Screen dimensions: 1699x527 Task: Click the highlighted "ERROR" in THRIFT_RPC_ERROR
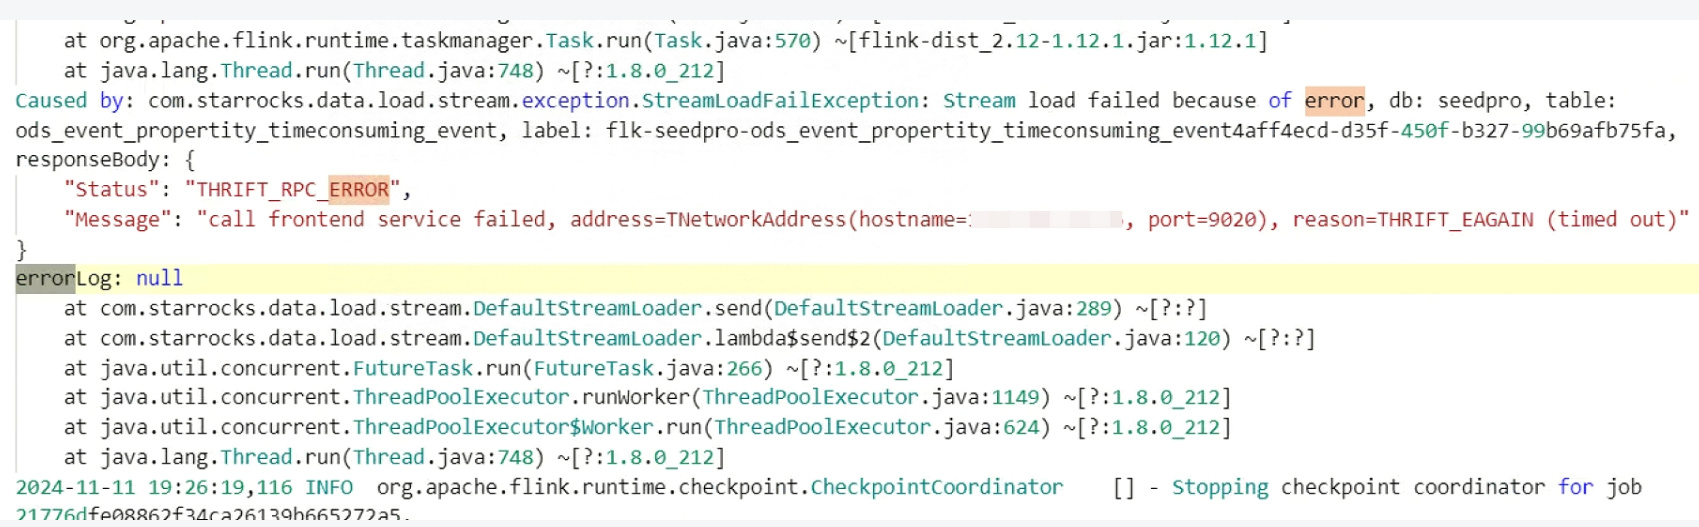pyautogui.click(x=359, y=190)
